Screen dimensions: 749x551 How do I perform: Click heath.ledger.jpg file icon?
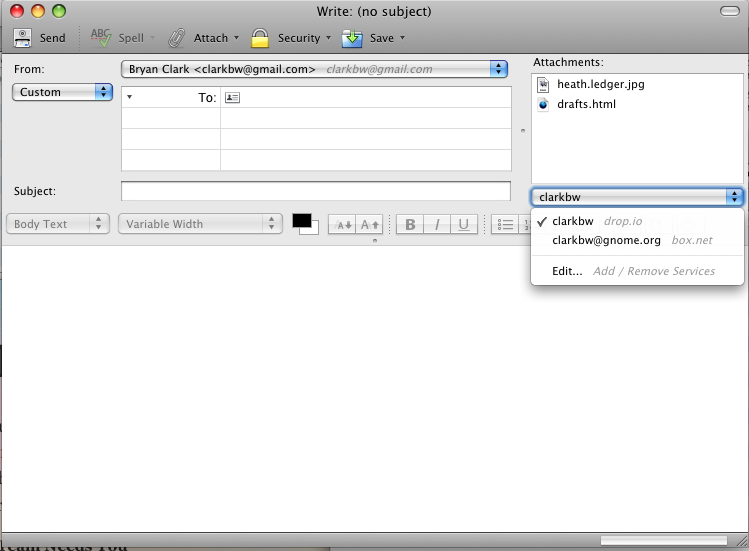(543, 85)
